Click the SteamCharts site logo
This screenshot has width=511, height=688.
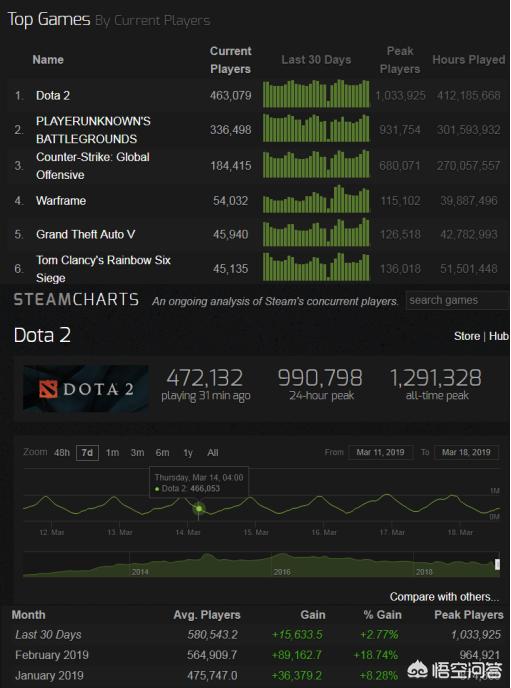[76, 300]
